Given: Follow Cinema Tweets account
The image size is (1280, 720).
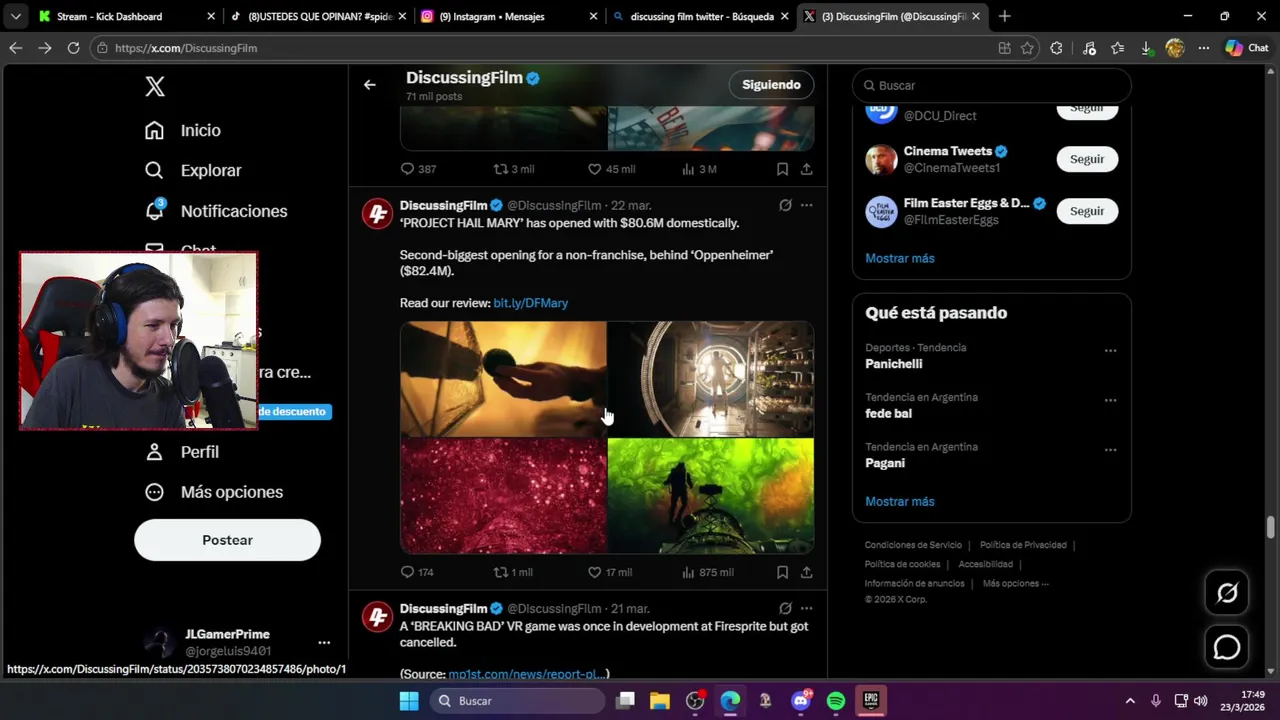Looking at the screenshot, I should click(1087, 159).
